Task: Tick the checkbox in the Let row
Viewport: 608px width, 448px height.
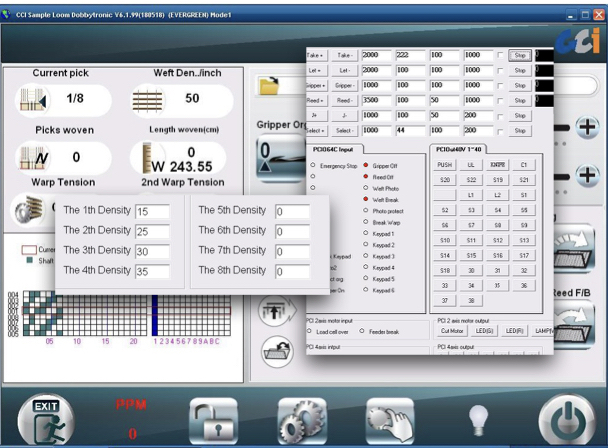Action: [x=500, y=71]
